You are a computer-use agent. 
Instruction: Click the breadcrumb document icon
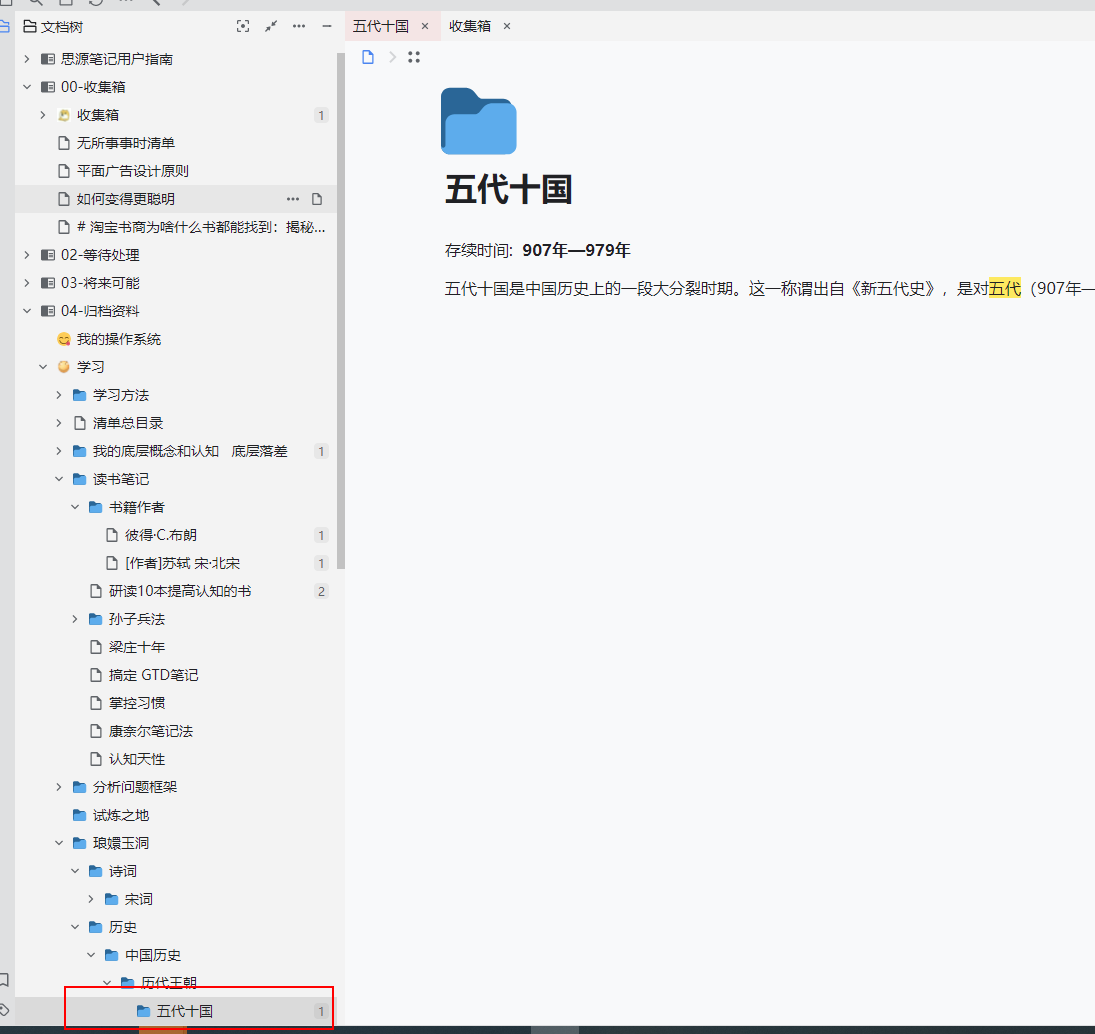click(368, 57)
